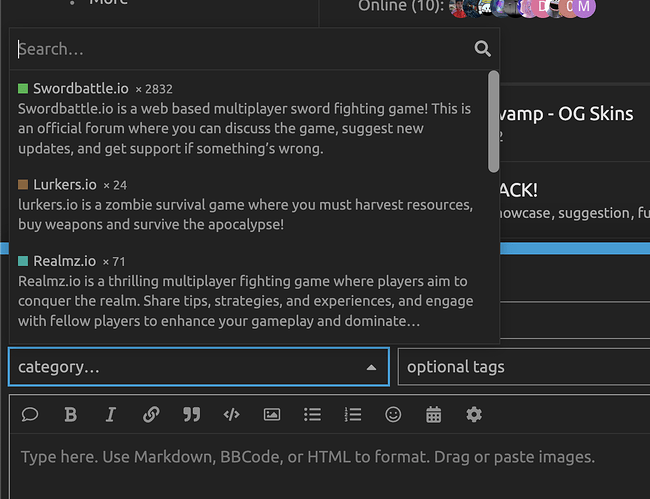Image resolution: width=650 pixels, height=499 pixels.
Task: Select the Swordbattle.io category
Action: 250,118
